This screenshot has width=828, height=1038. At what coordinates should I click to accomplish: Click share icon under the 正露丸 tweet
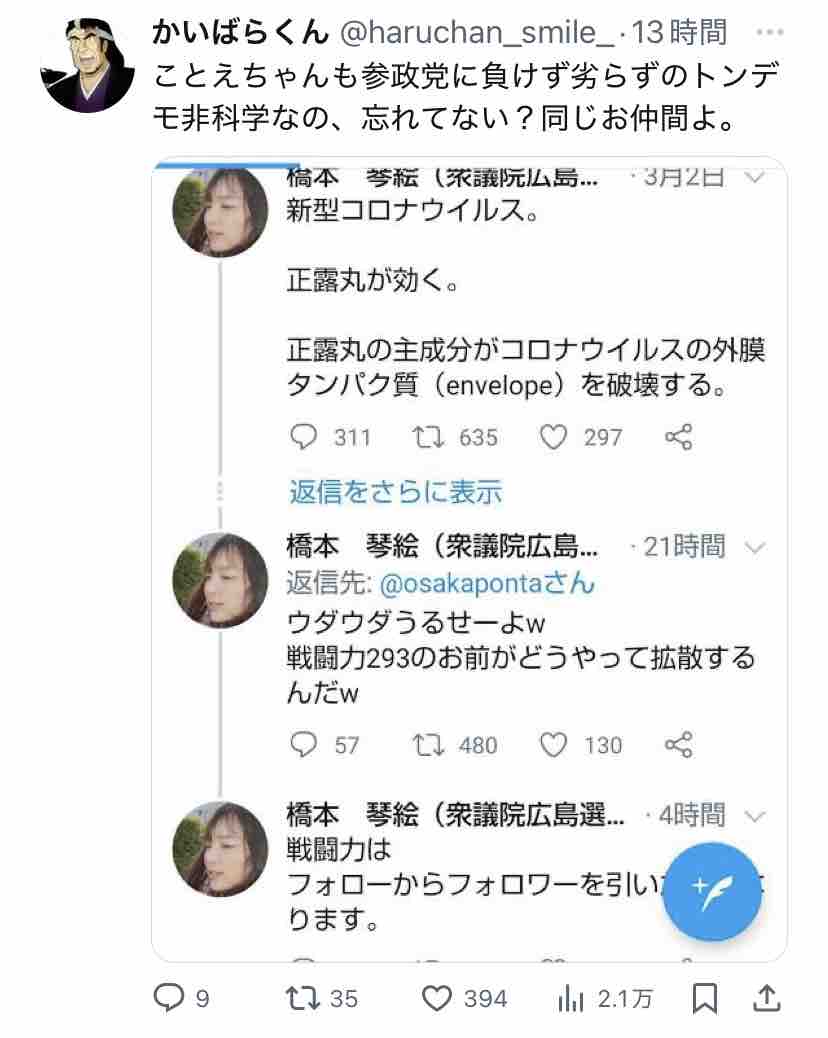coord(678,437)
